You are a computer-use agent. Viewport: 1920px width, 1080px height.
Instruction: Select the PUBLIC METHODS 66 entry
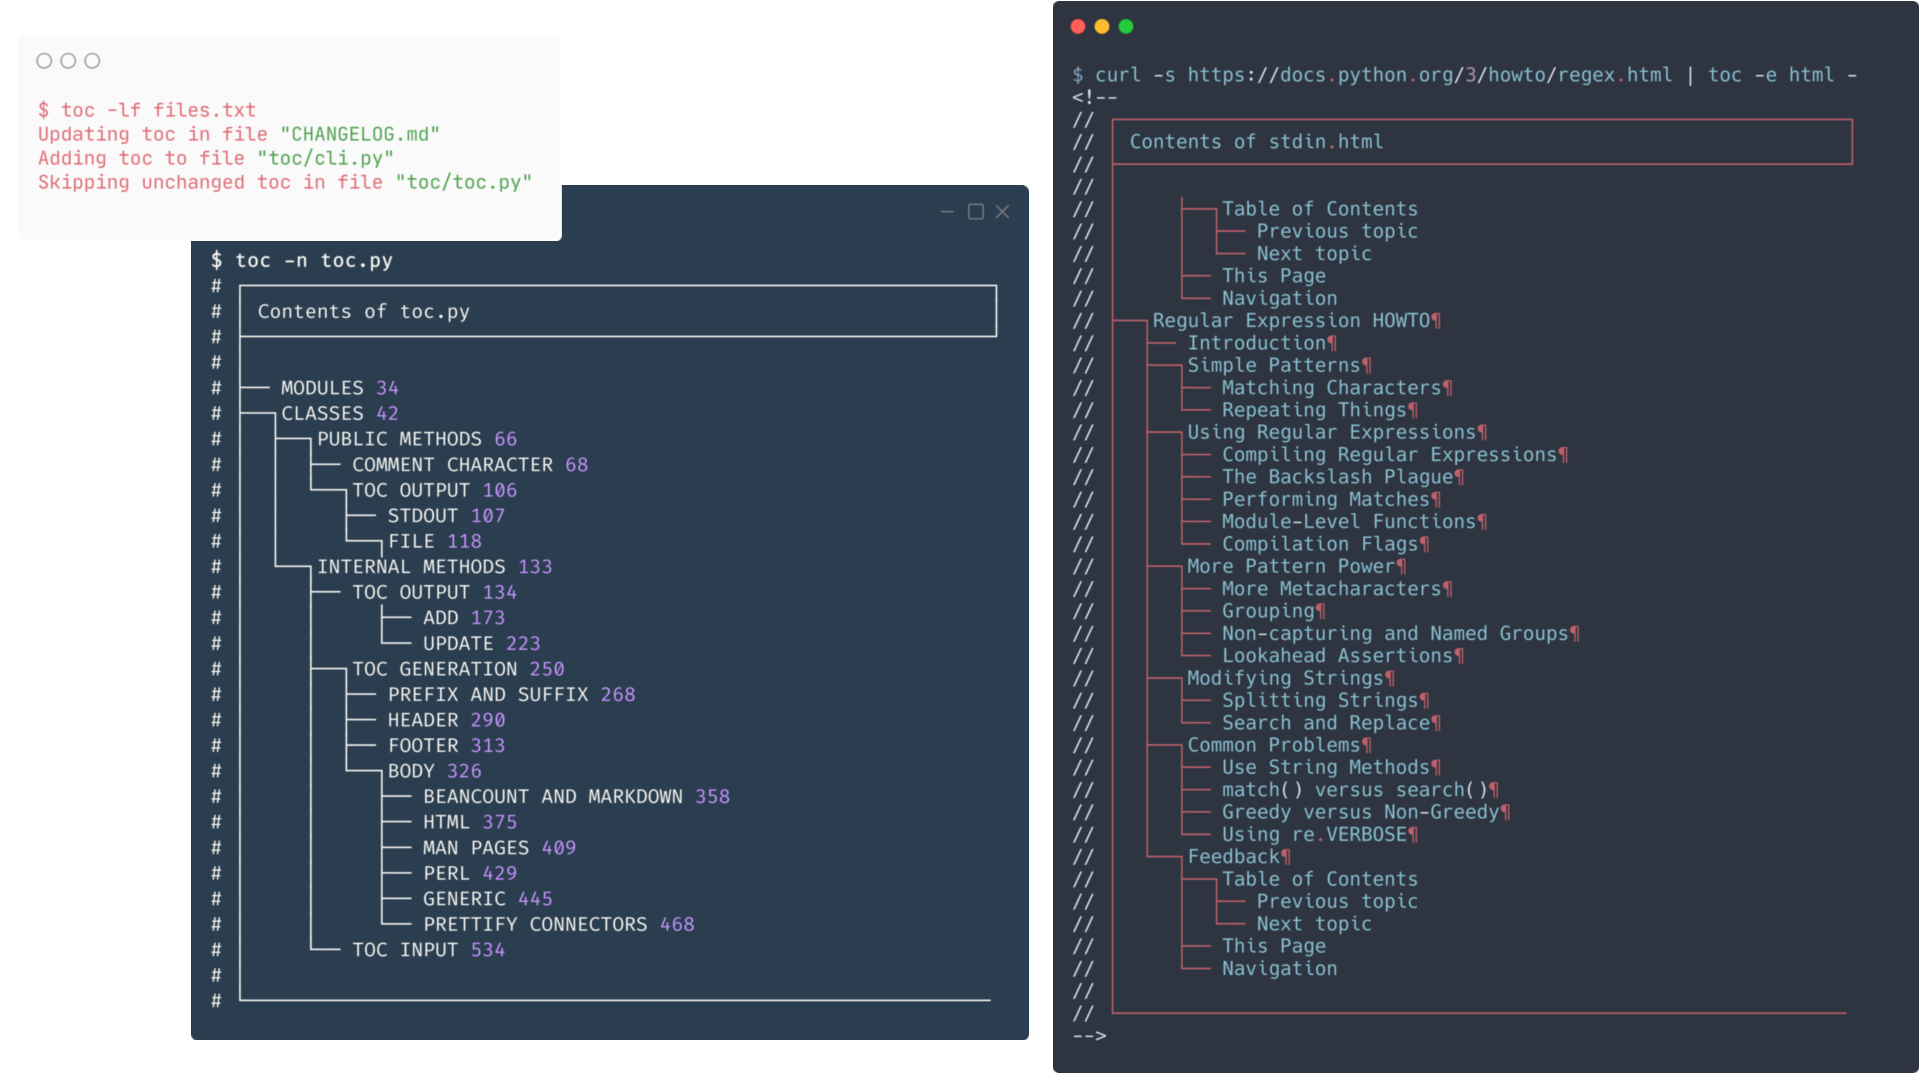(417, 439)
